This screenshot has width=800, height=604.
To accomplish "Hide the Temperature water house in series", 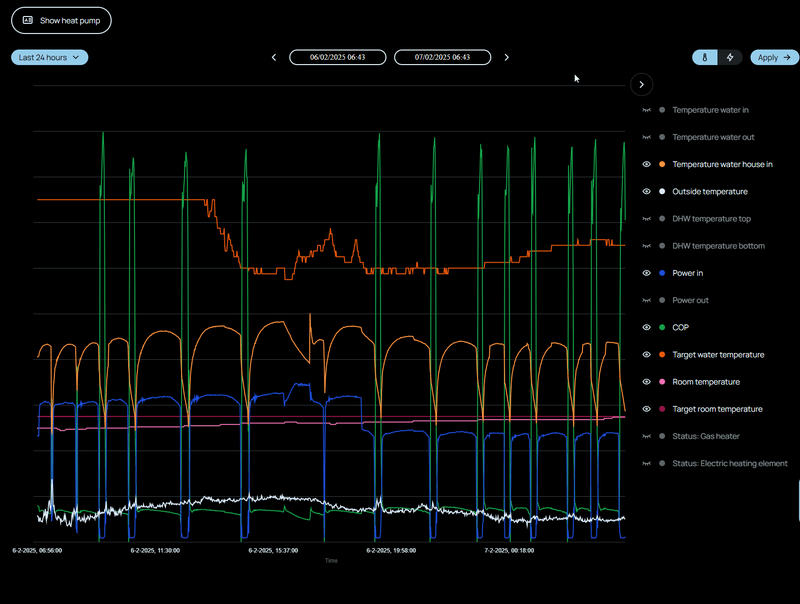I will [646, 164].
